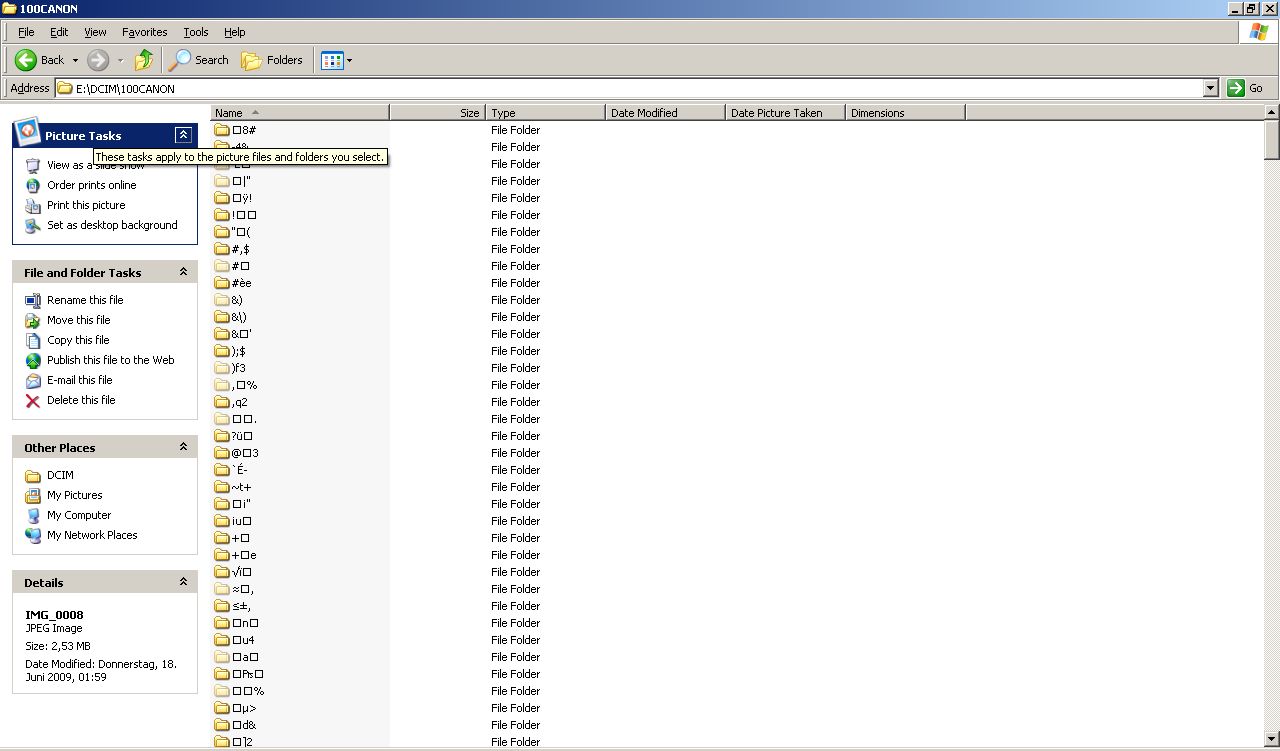The image size is (1280, 751).
Task: Open the Views dropdown button
Action: coord(336,60)
